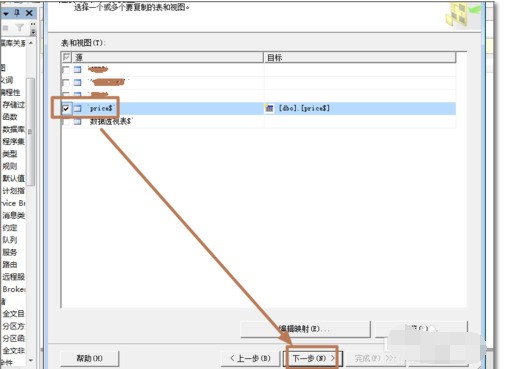Viewport: 505px width, 369px height.
Task: Open the 编辑映射(E)... dialog
Action: click(305, 329)
